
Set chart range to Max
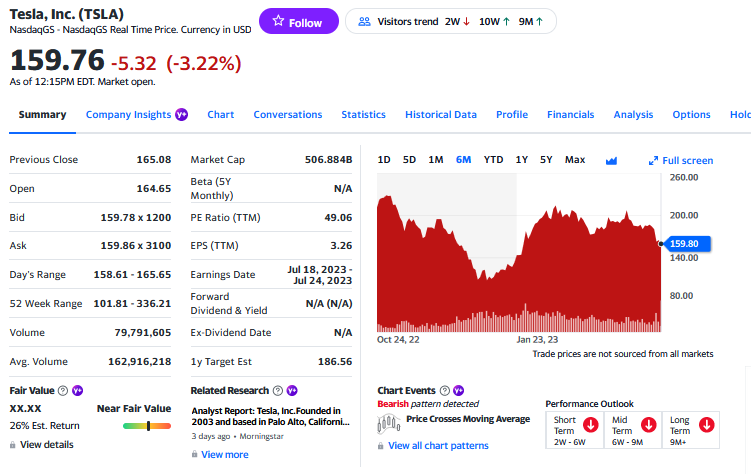click(x=575, y=160)
